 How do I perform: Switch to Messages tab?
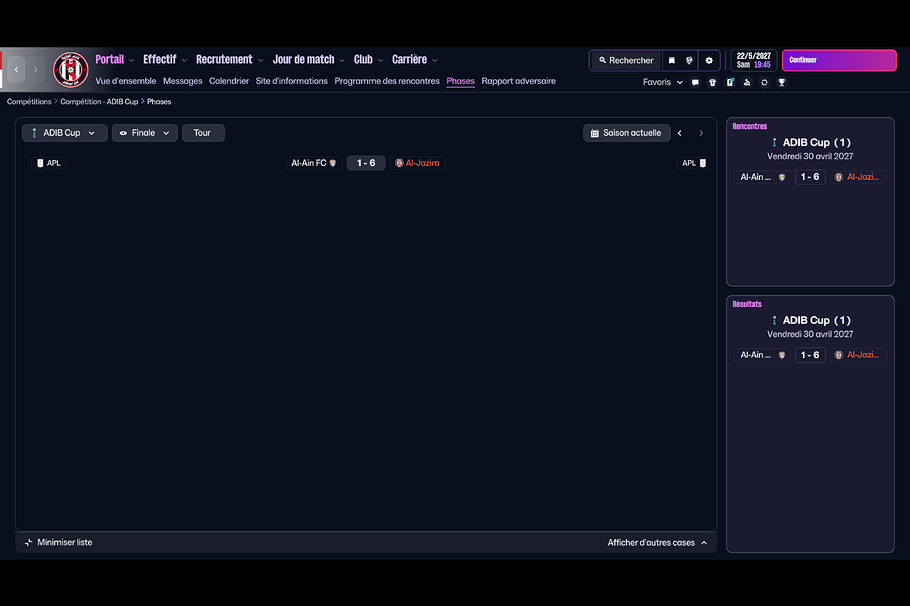183,81
